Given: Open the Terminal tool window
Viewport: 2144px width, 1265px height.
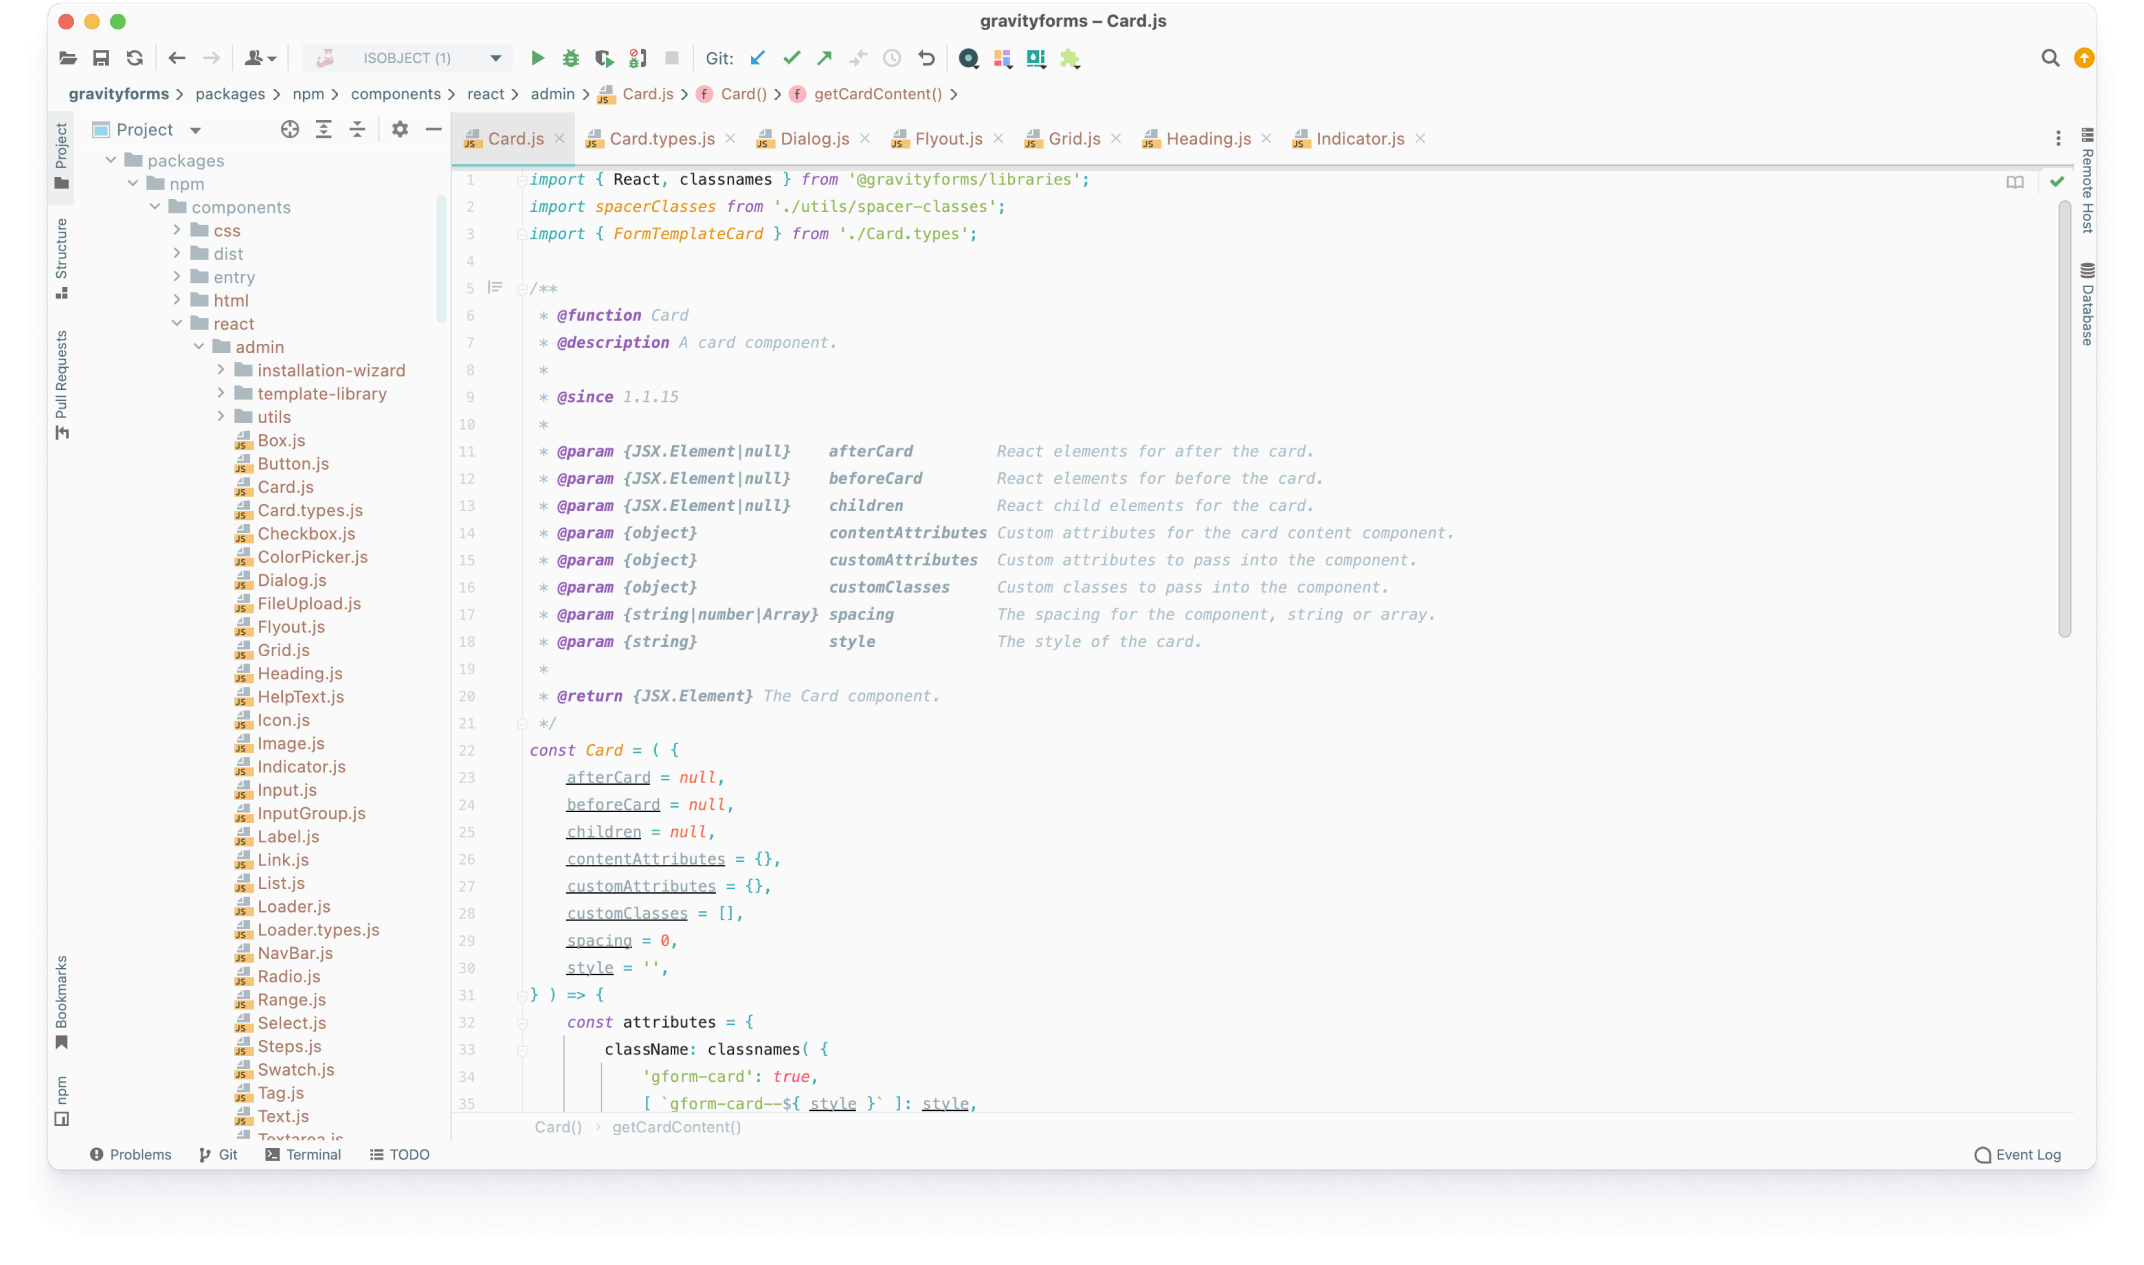Looking at the screenshot, I should point(303,1154).
